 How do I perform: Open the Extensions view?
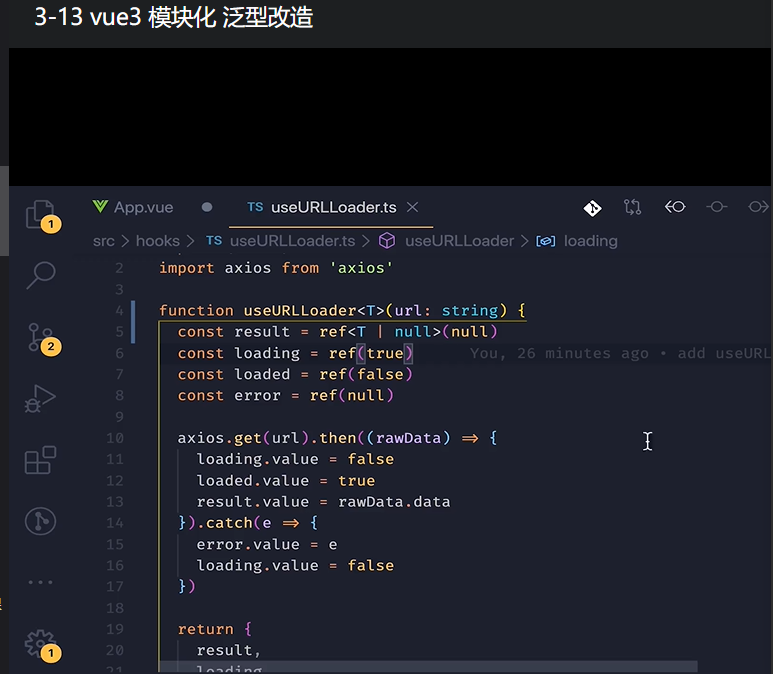[x=40, y=460]
